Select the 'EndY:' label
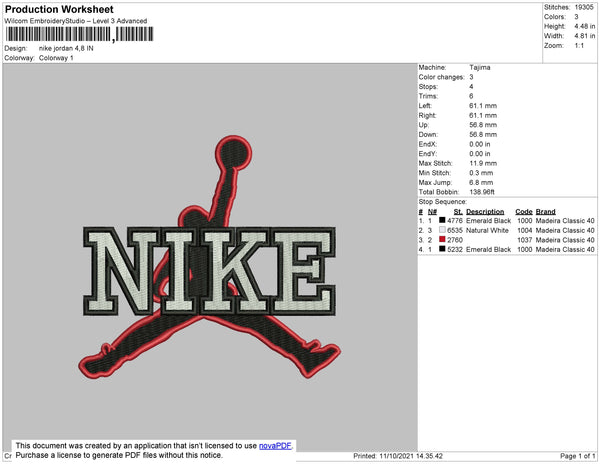Image resolution: width=600 pixels, height=464 pixels. click(427, 154)
